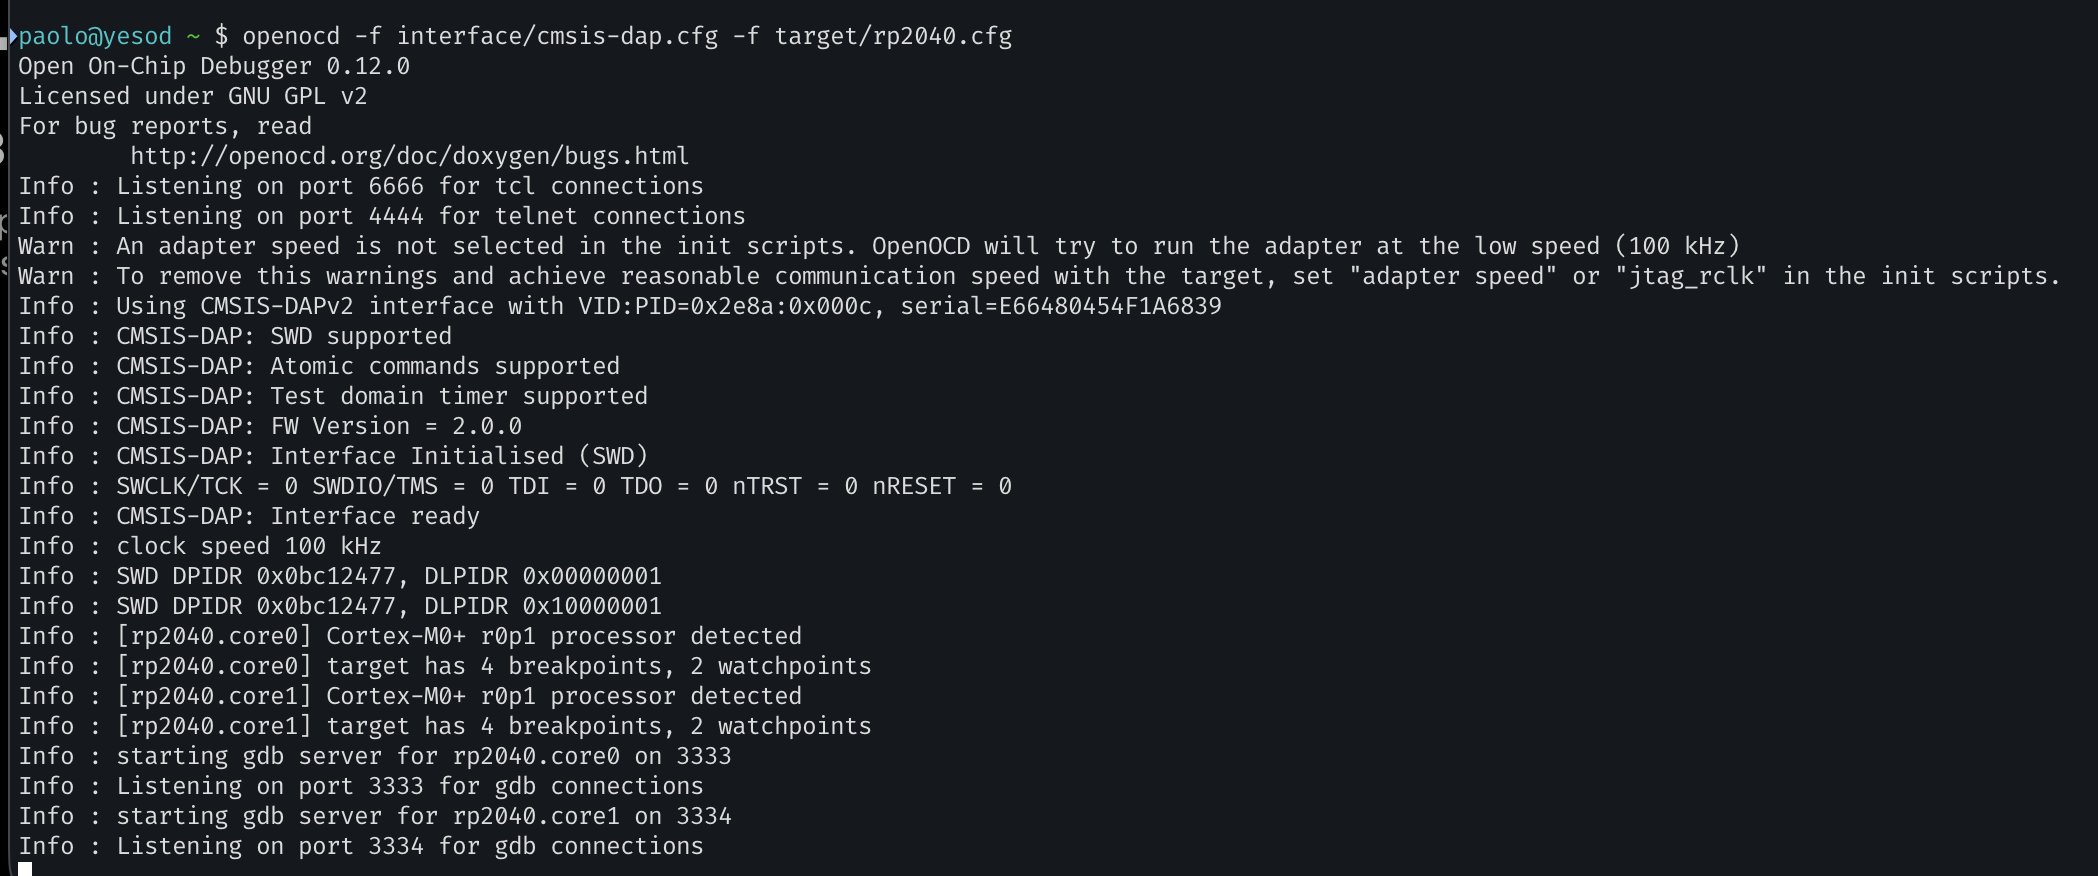Open the openocd.org bugs.html URL
This screenshot has height=876, width=2098.
(x=409, y=156)
